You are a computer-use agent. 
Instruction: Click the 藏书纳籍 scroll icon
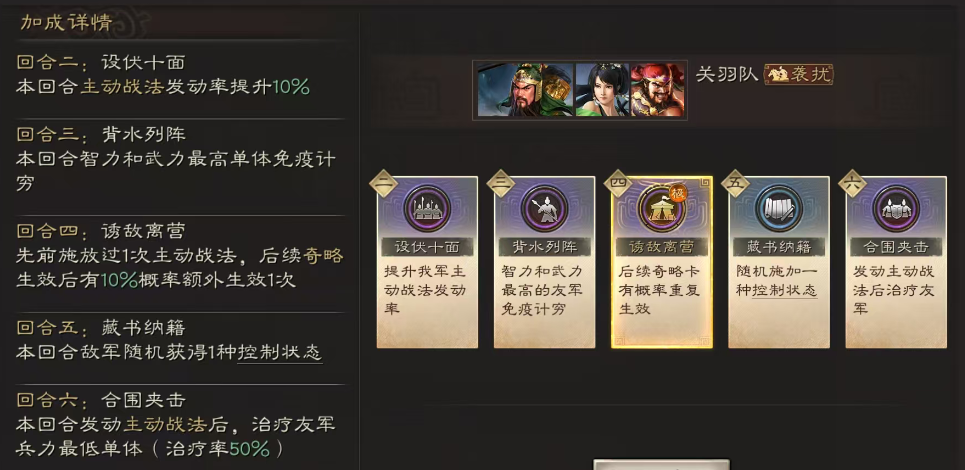tap(779, 209)
